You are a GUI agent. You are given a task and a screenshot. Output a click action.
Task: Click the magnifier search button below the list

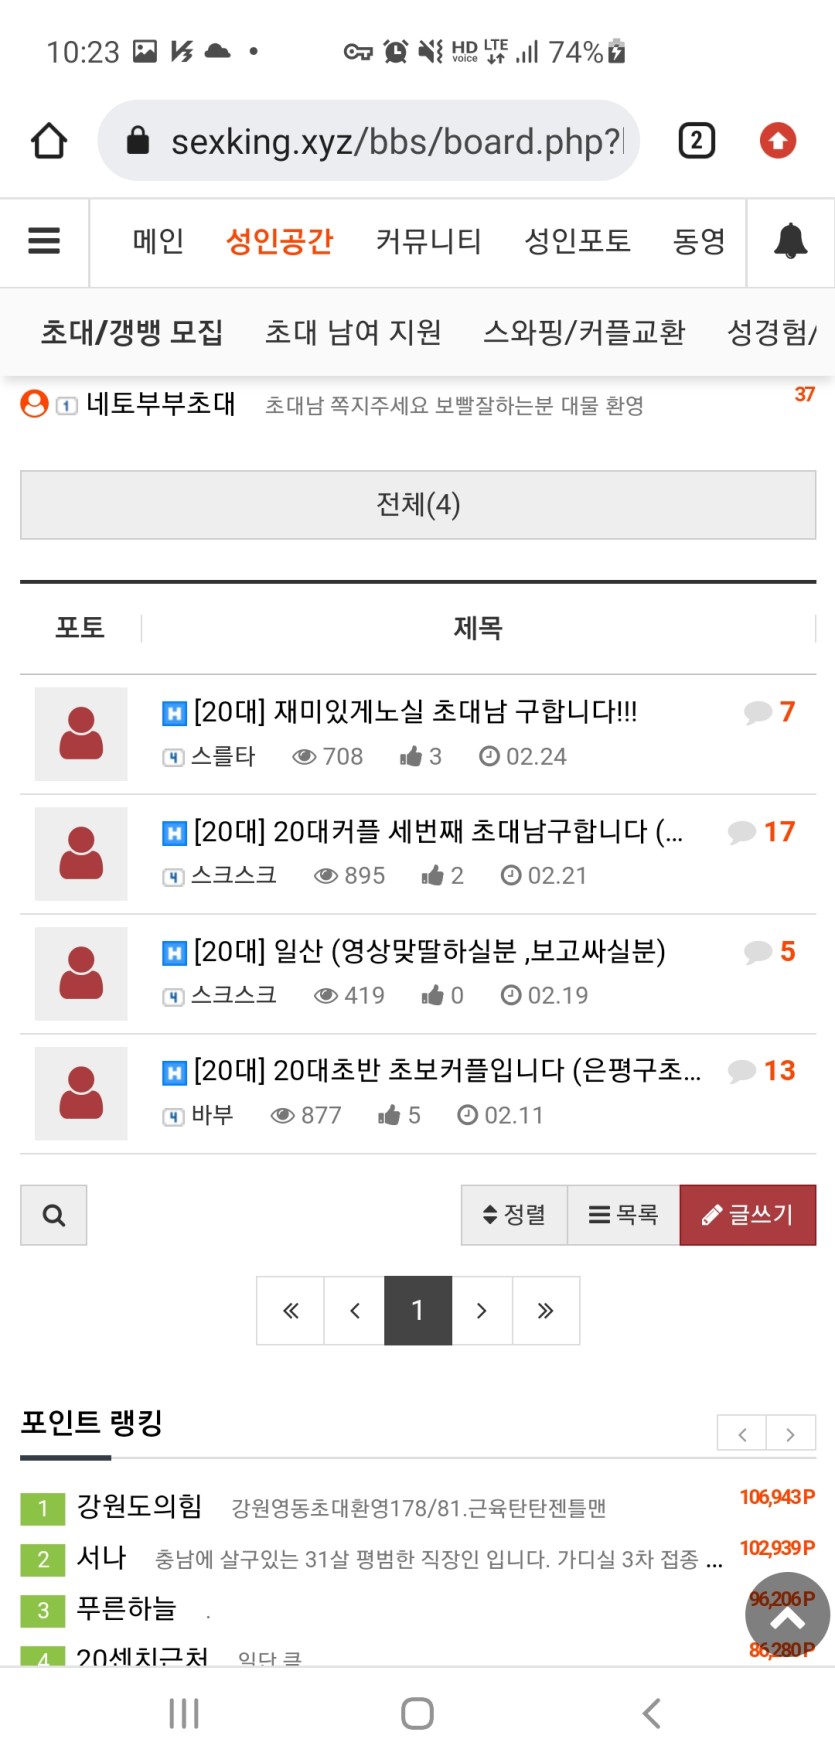(x=54, y=1215)
